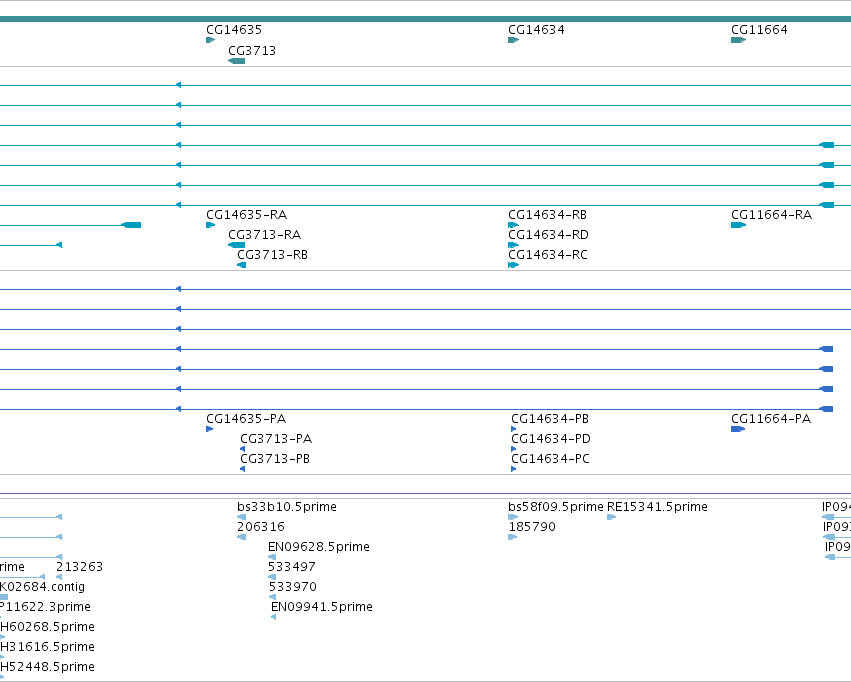Select transcript CG3713-RB label
The height and width of the screenshot is (682, 851).
click(272, 255)
